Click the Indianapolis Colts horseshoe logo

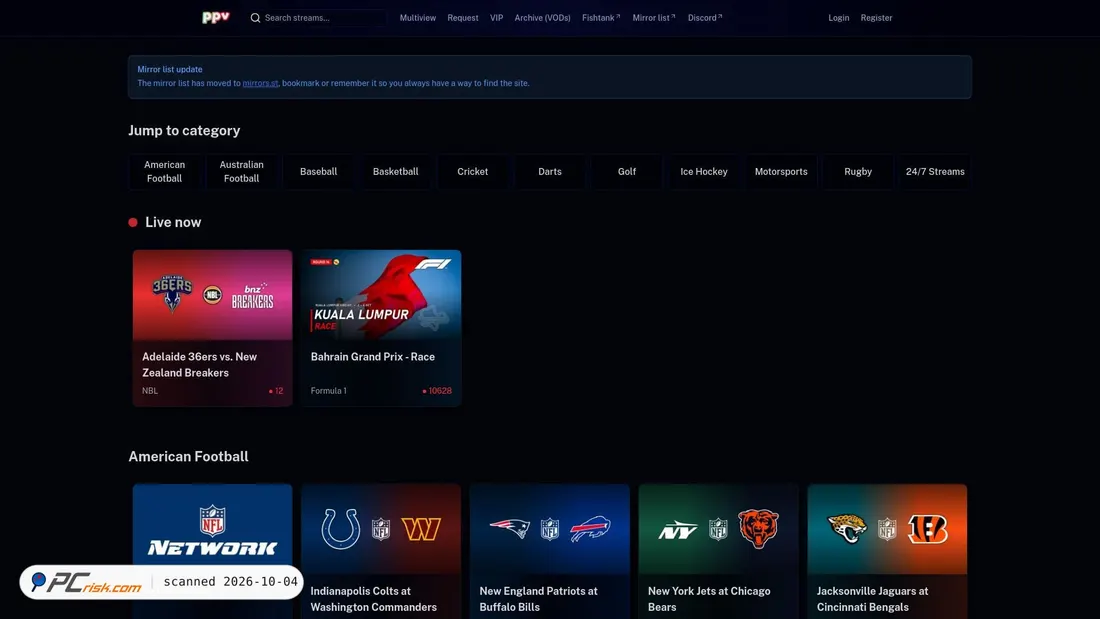(340, 528)
